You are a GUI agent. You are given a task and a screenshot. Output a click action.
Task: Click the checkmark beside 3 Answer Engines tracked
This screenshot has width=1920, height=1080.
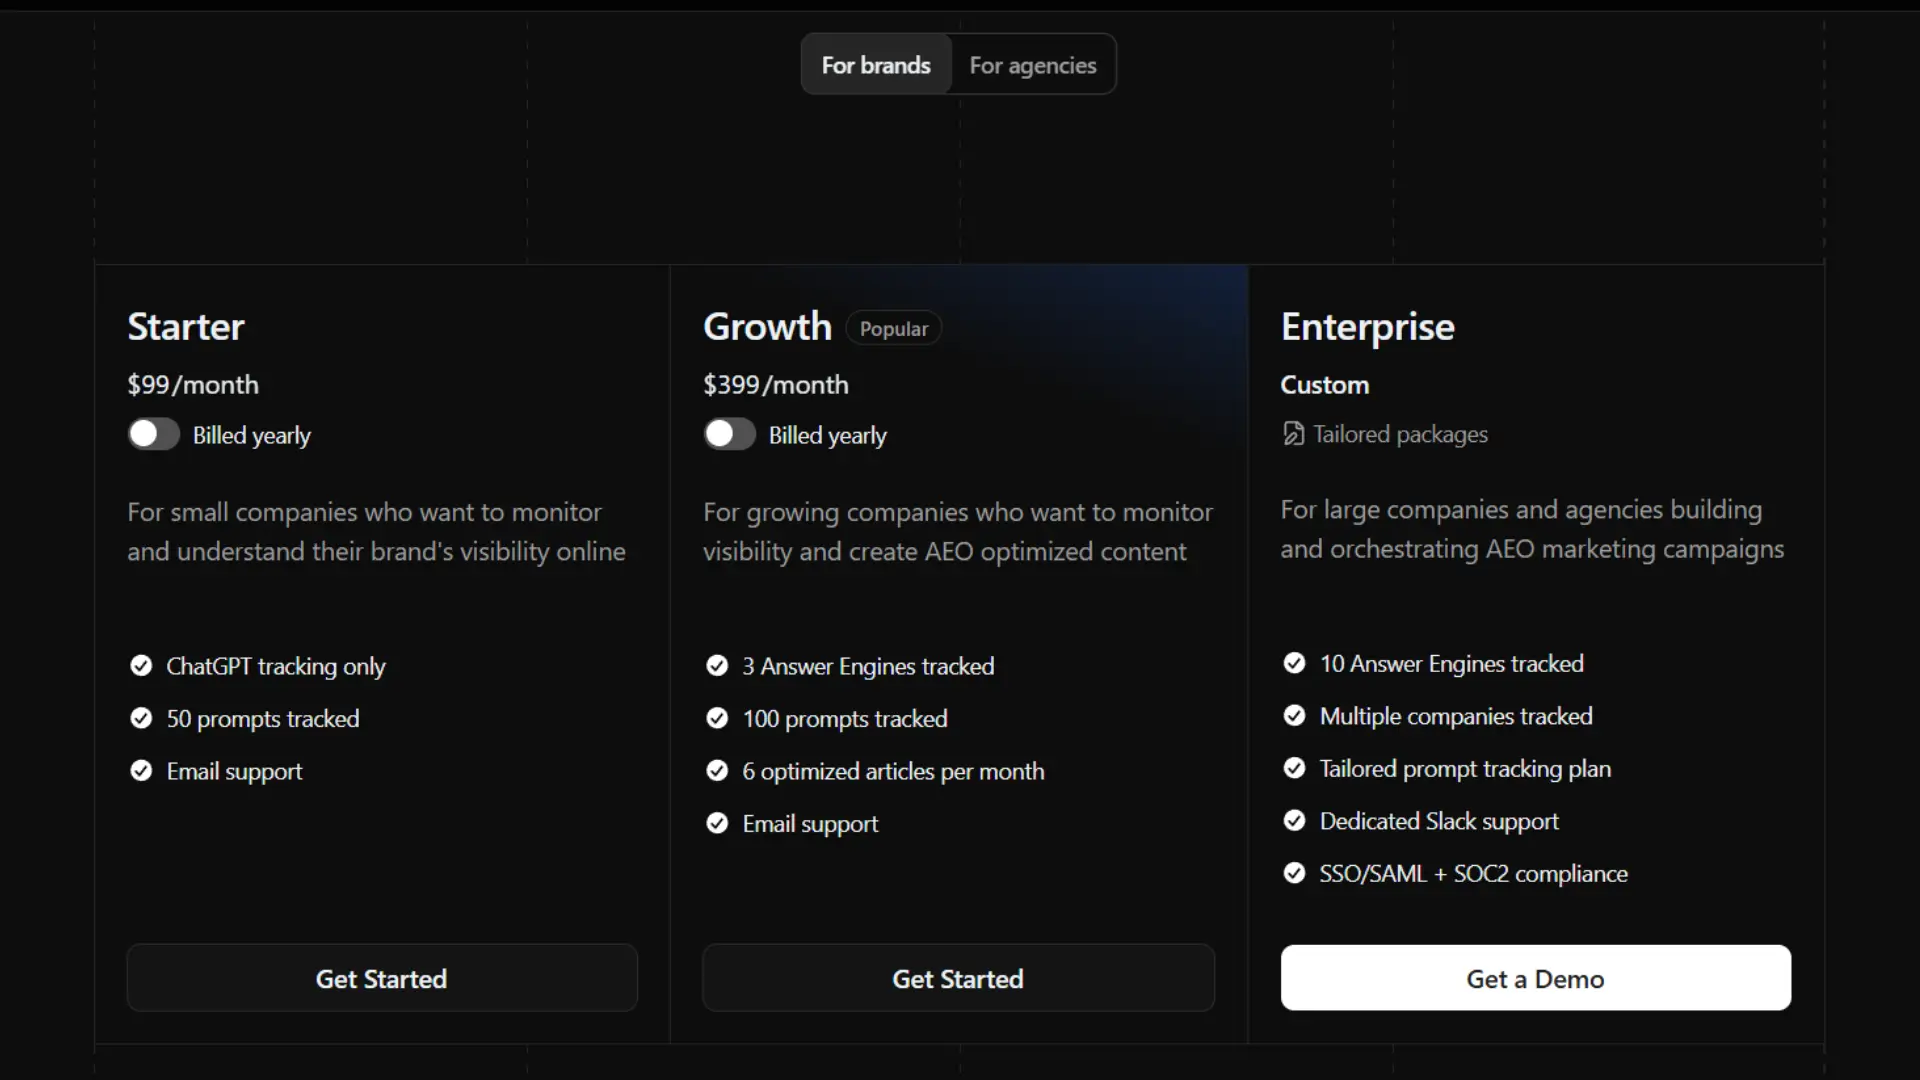tap(718, 666)
